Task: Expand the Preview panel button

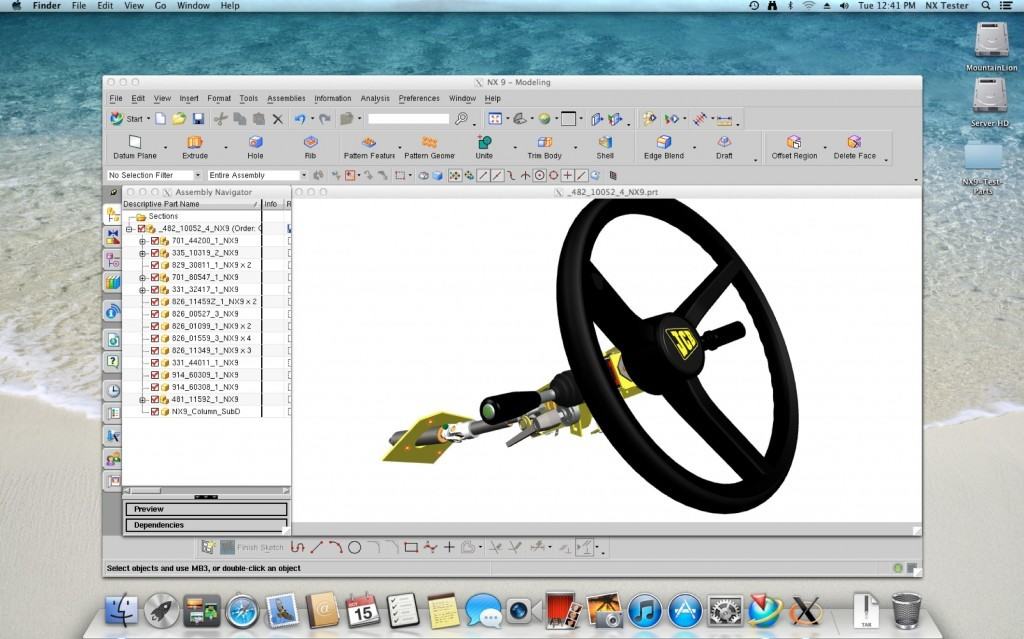Action: pyautogui.click(x=206, y=509)
